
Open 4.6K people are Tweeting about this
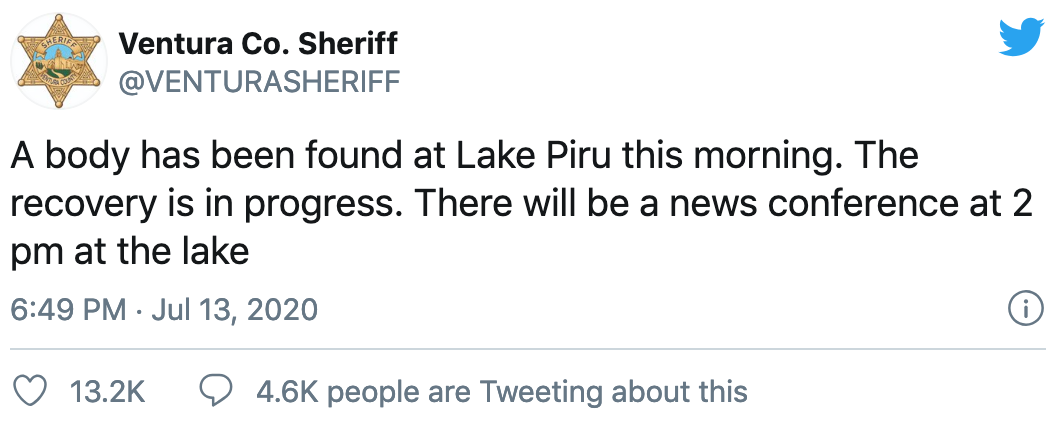tap(502, 392)
